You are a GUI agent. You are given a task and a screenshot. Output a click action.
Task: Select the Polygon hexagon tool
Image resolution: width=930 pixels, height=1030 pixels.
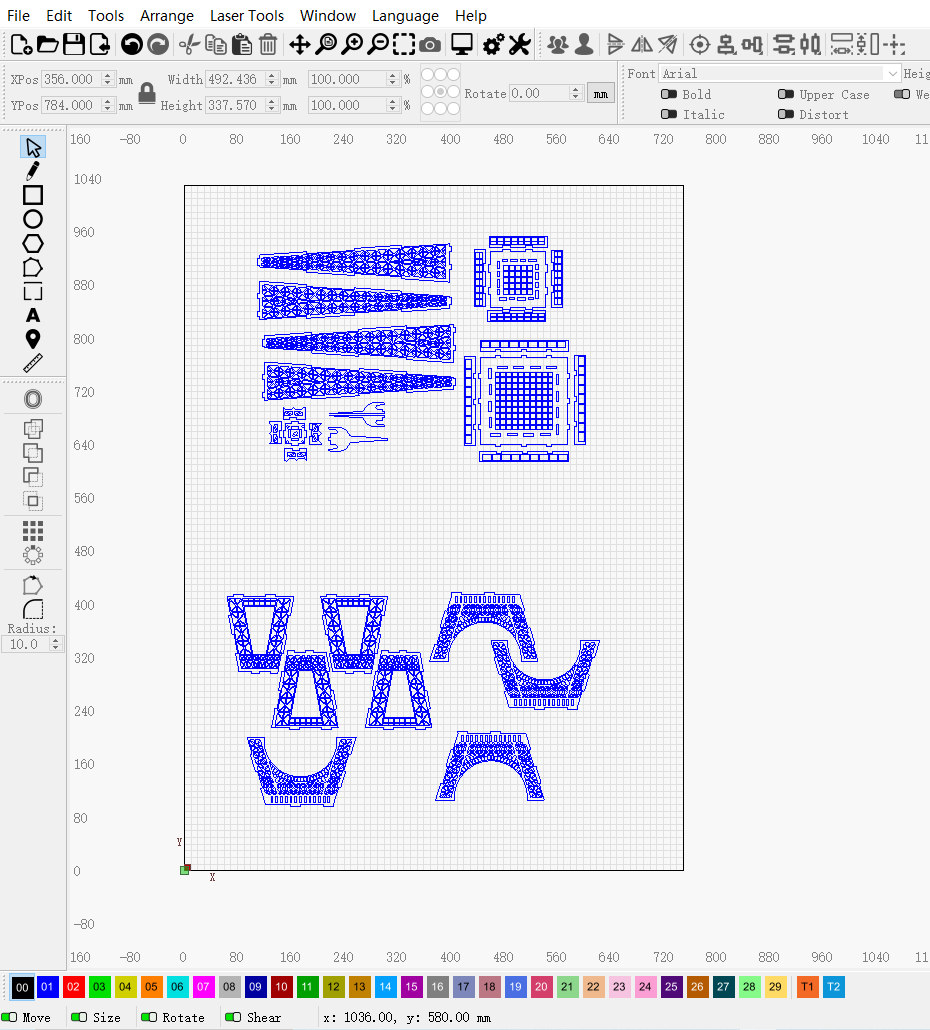33,244
